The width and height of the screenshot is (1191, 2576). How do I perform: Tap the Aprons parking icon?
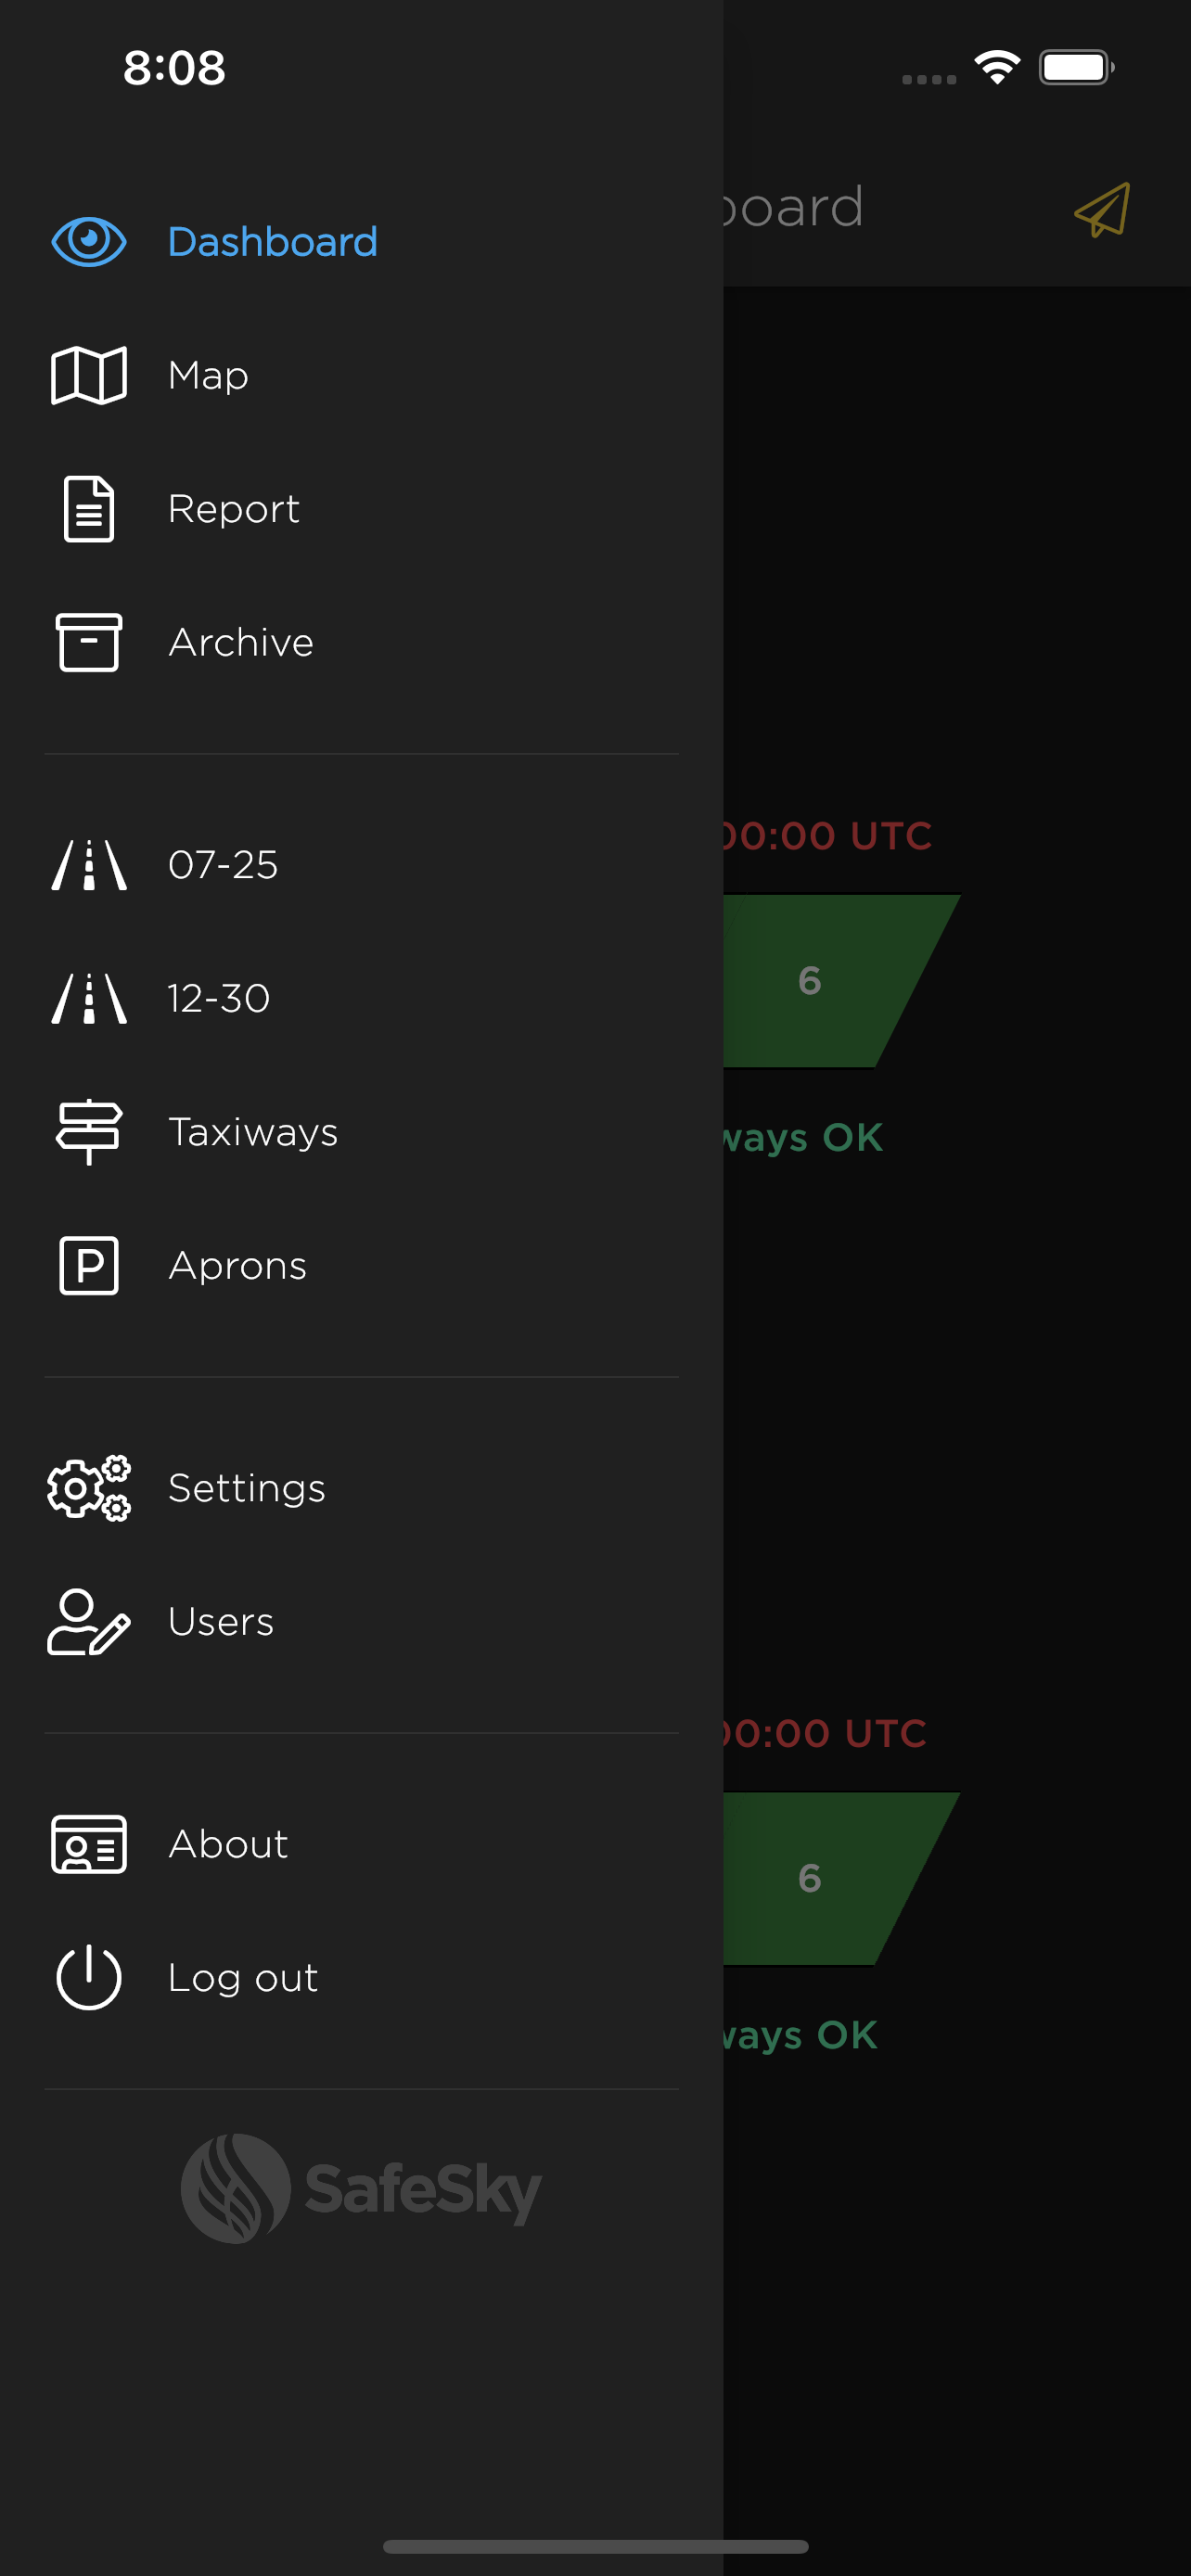88,1265
